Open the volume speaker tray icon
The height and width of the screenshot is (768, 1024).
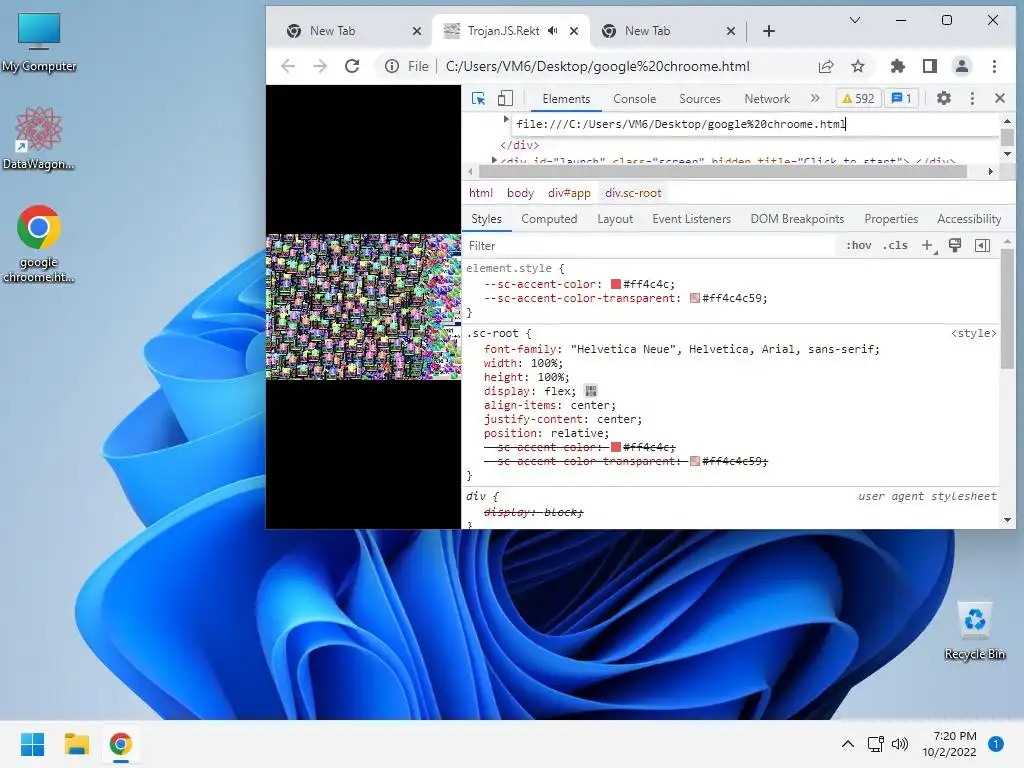tap(900, 744)
